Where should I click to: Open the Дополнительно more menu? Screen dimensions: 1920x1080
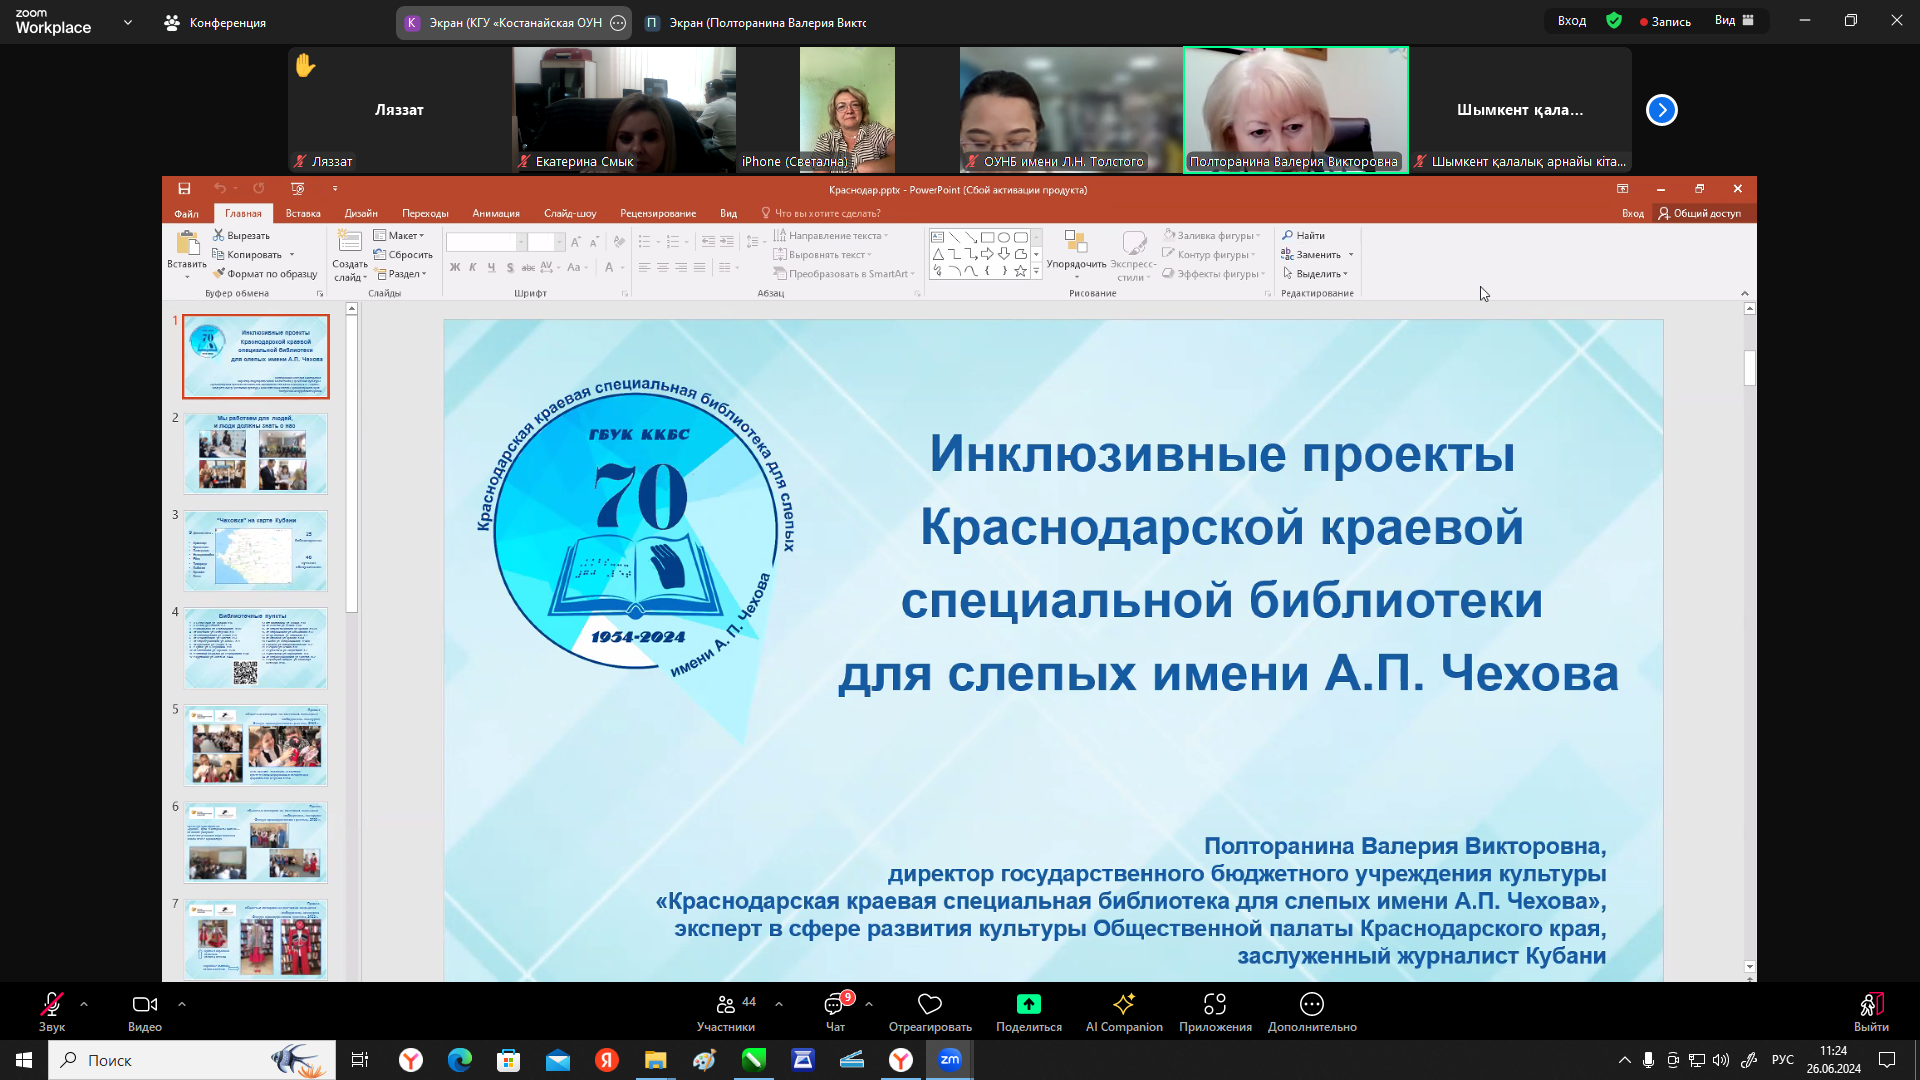click(1312, 1011)
